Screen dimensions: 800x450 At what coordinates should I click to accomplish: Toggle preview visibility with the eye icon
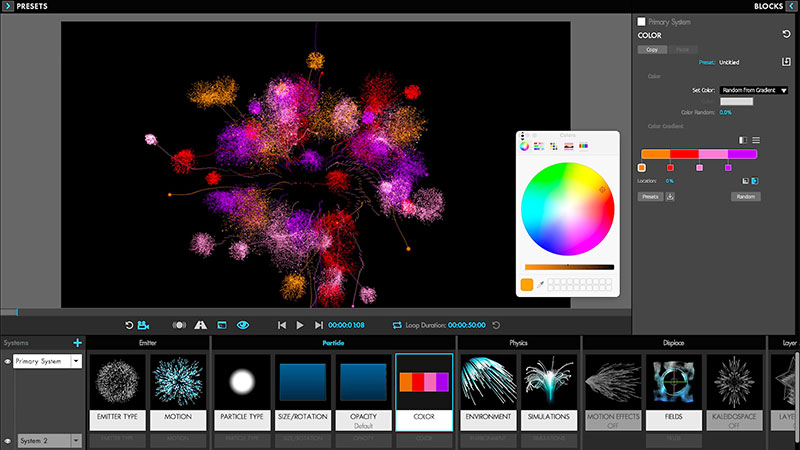[x=243, y=325]
